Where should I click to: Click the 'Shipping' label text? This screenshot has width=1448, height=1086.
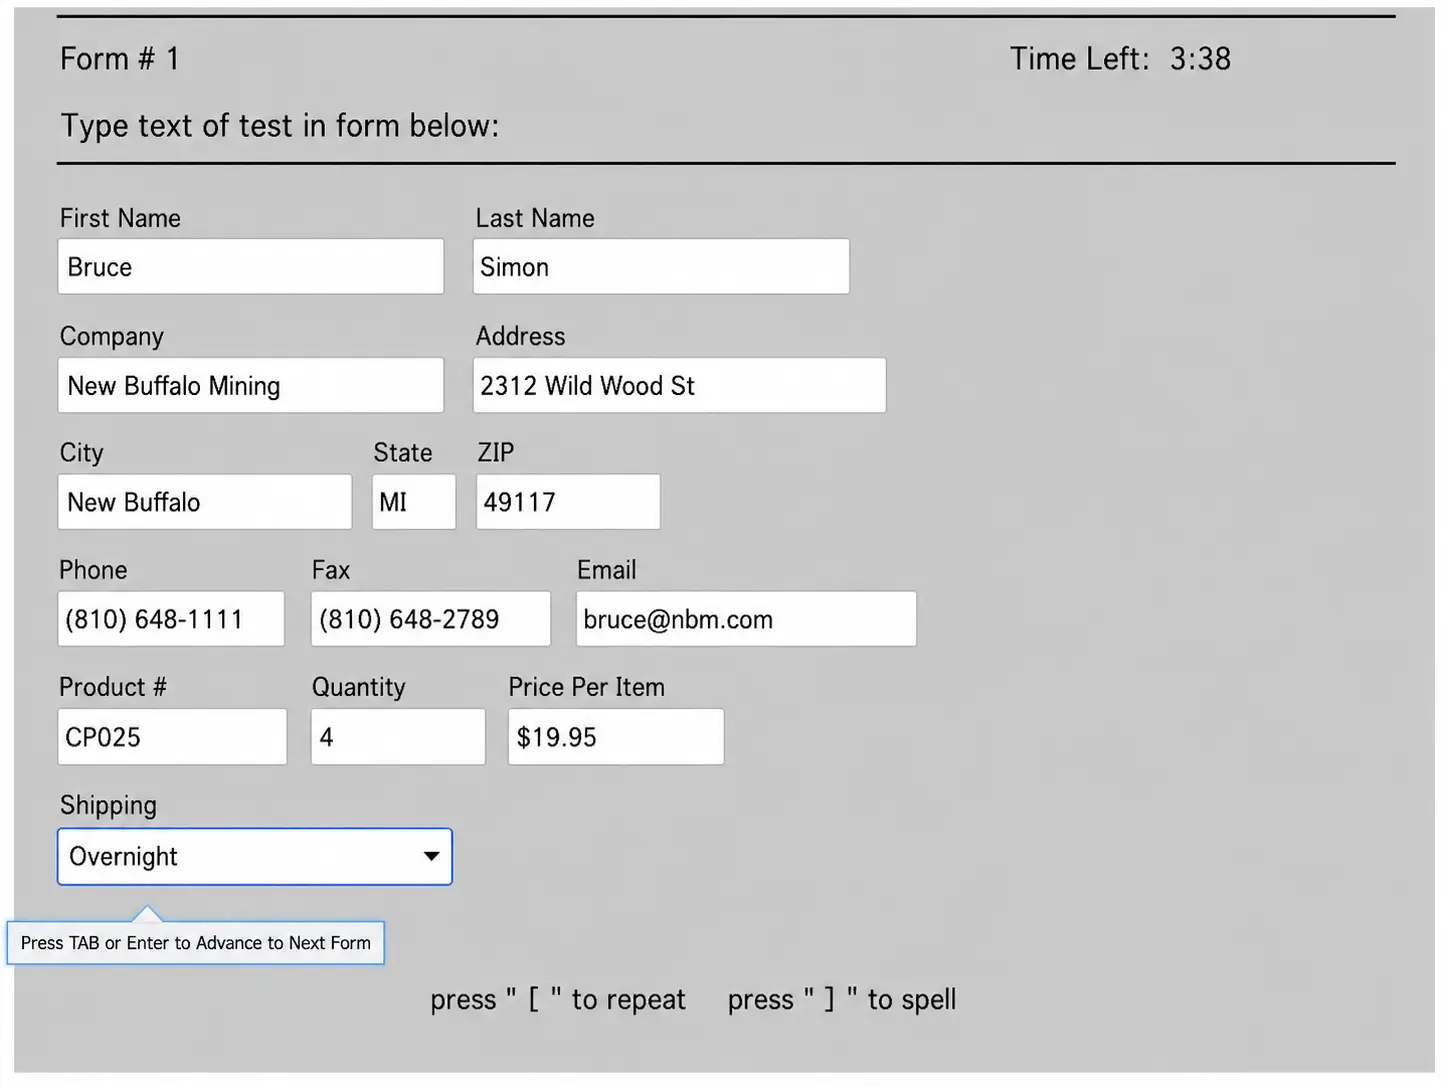click(108, 806)
